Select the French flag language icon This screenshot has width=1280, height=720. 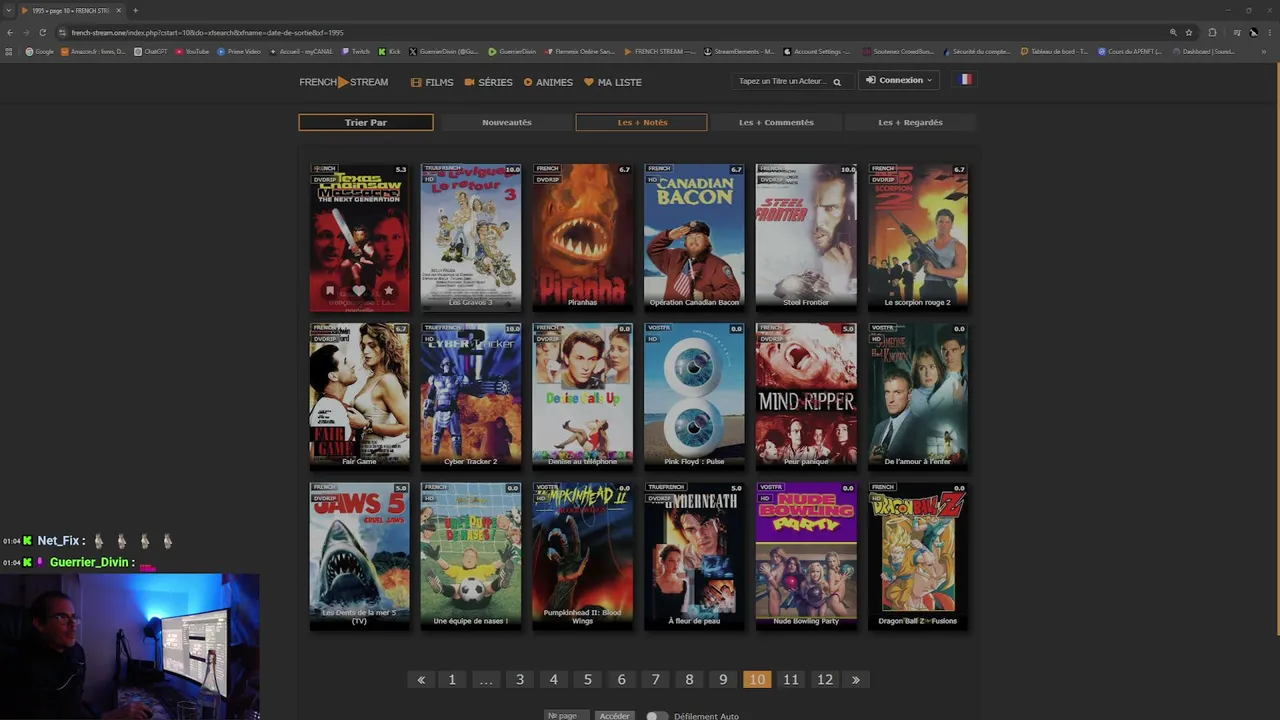pos(965,80)
